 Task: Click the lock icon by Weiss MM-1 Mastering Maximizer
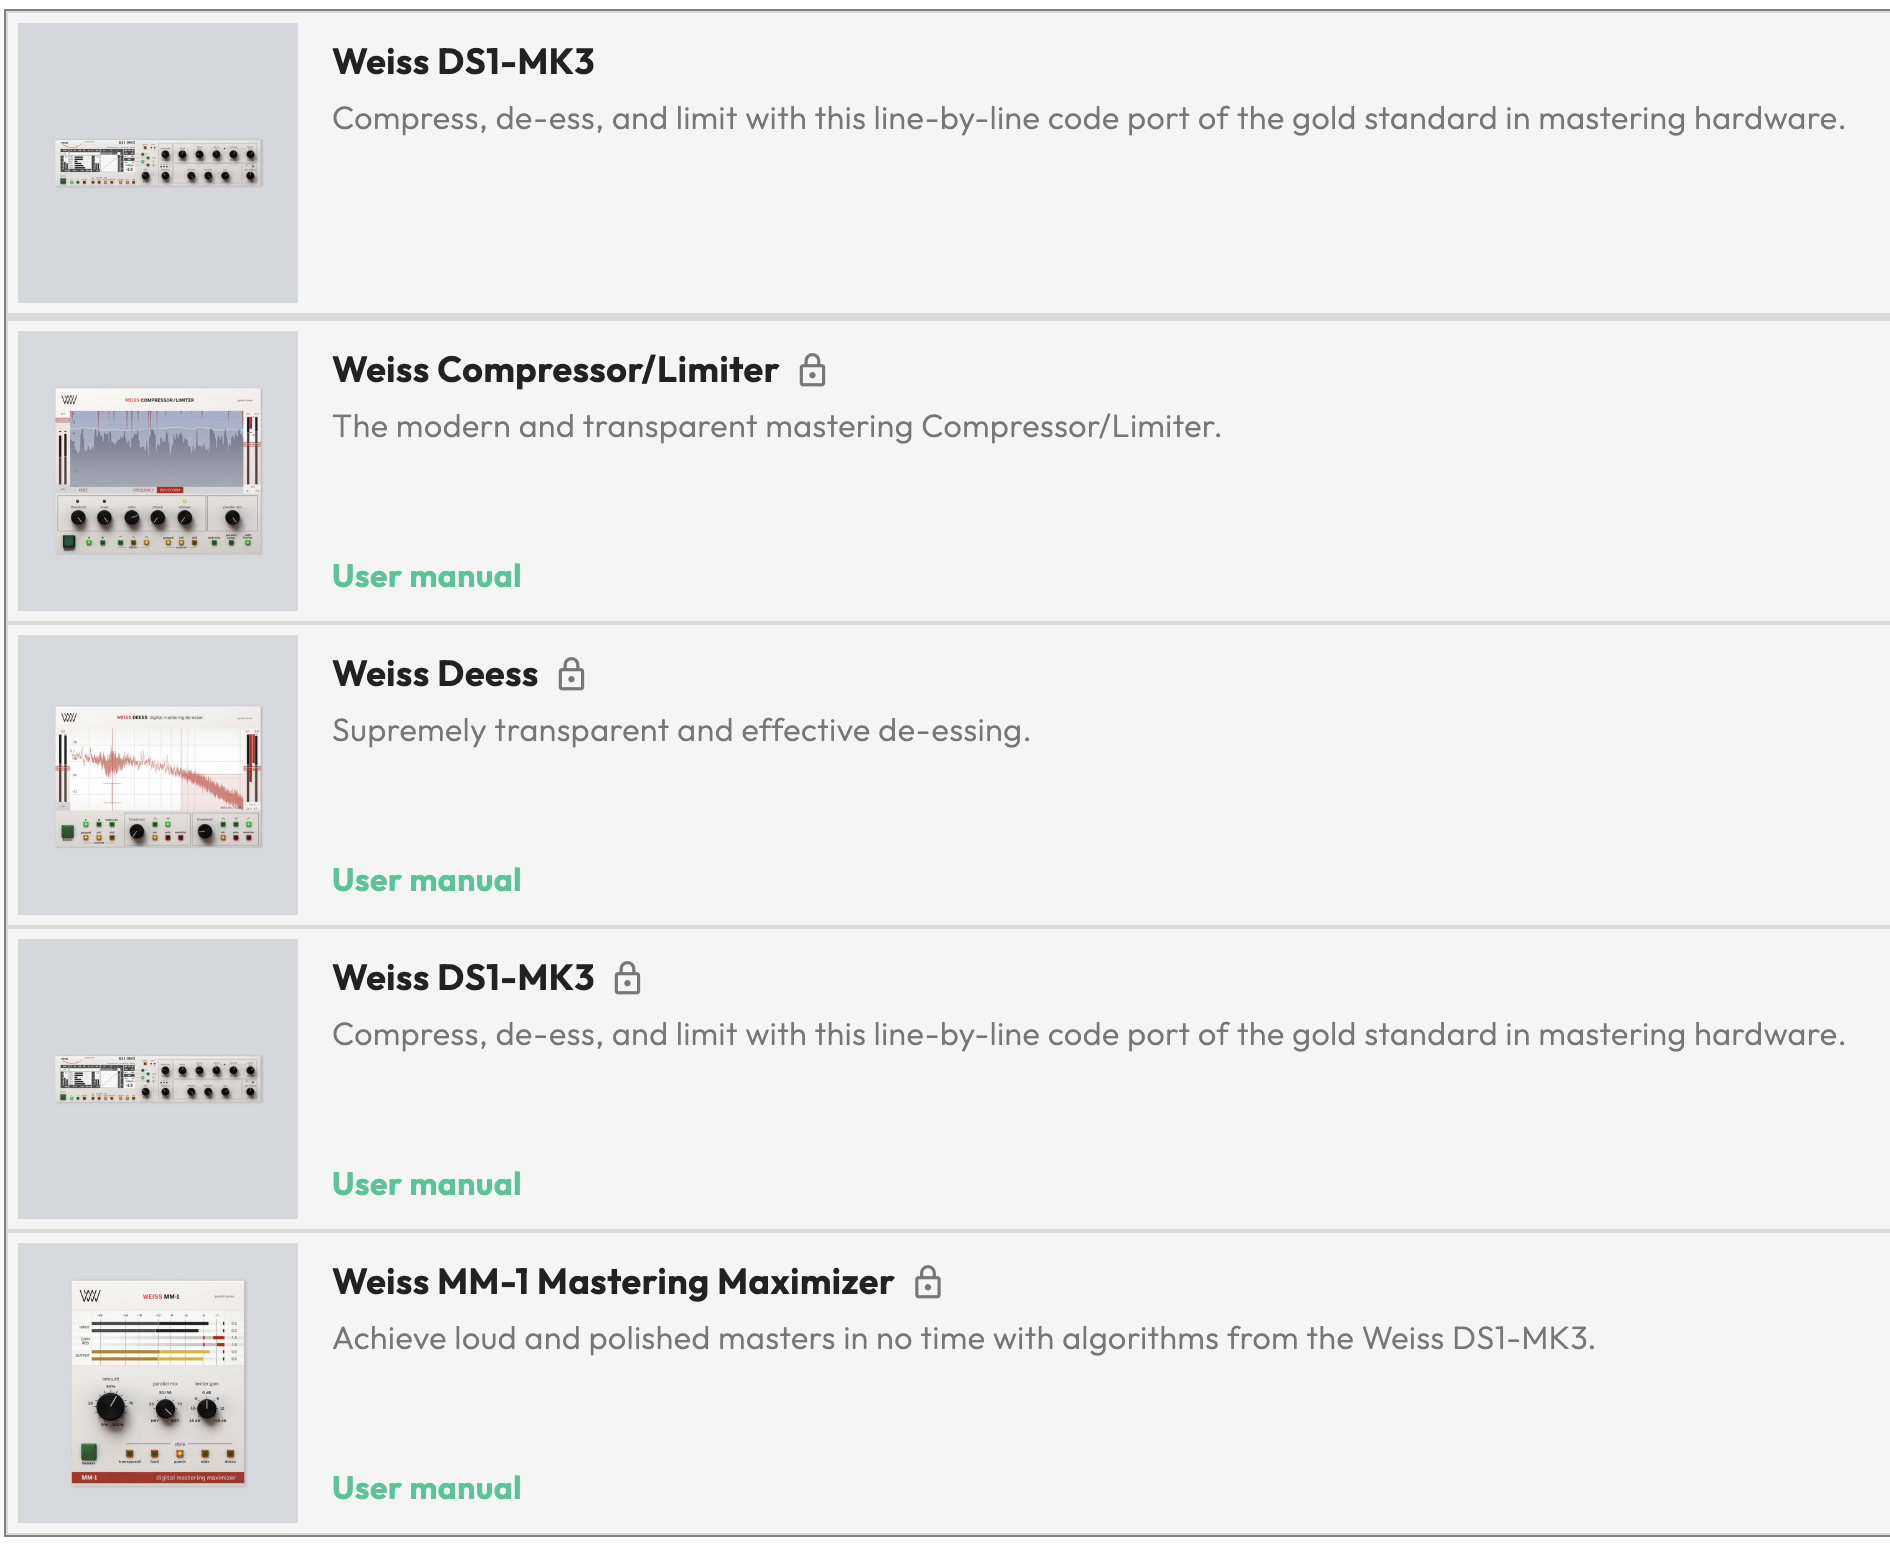click(x=928, y=1282)
